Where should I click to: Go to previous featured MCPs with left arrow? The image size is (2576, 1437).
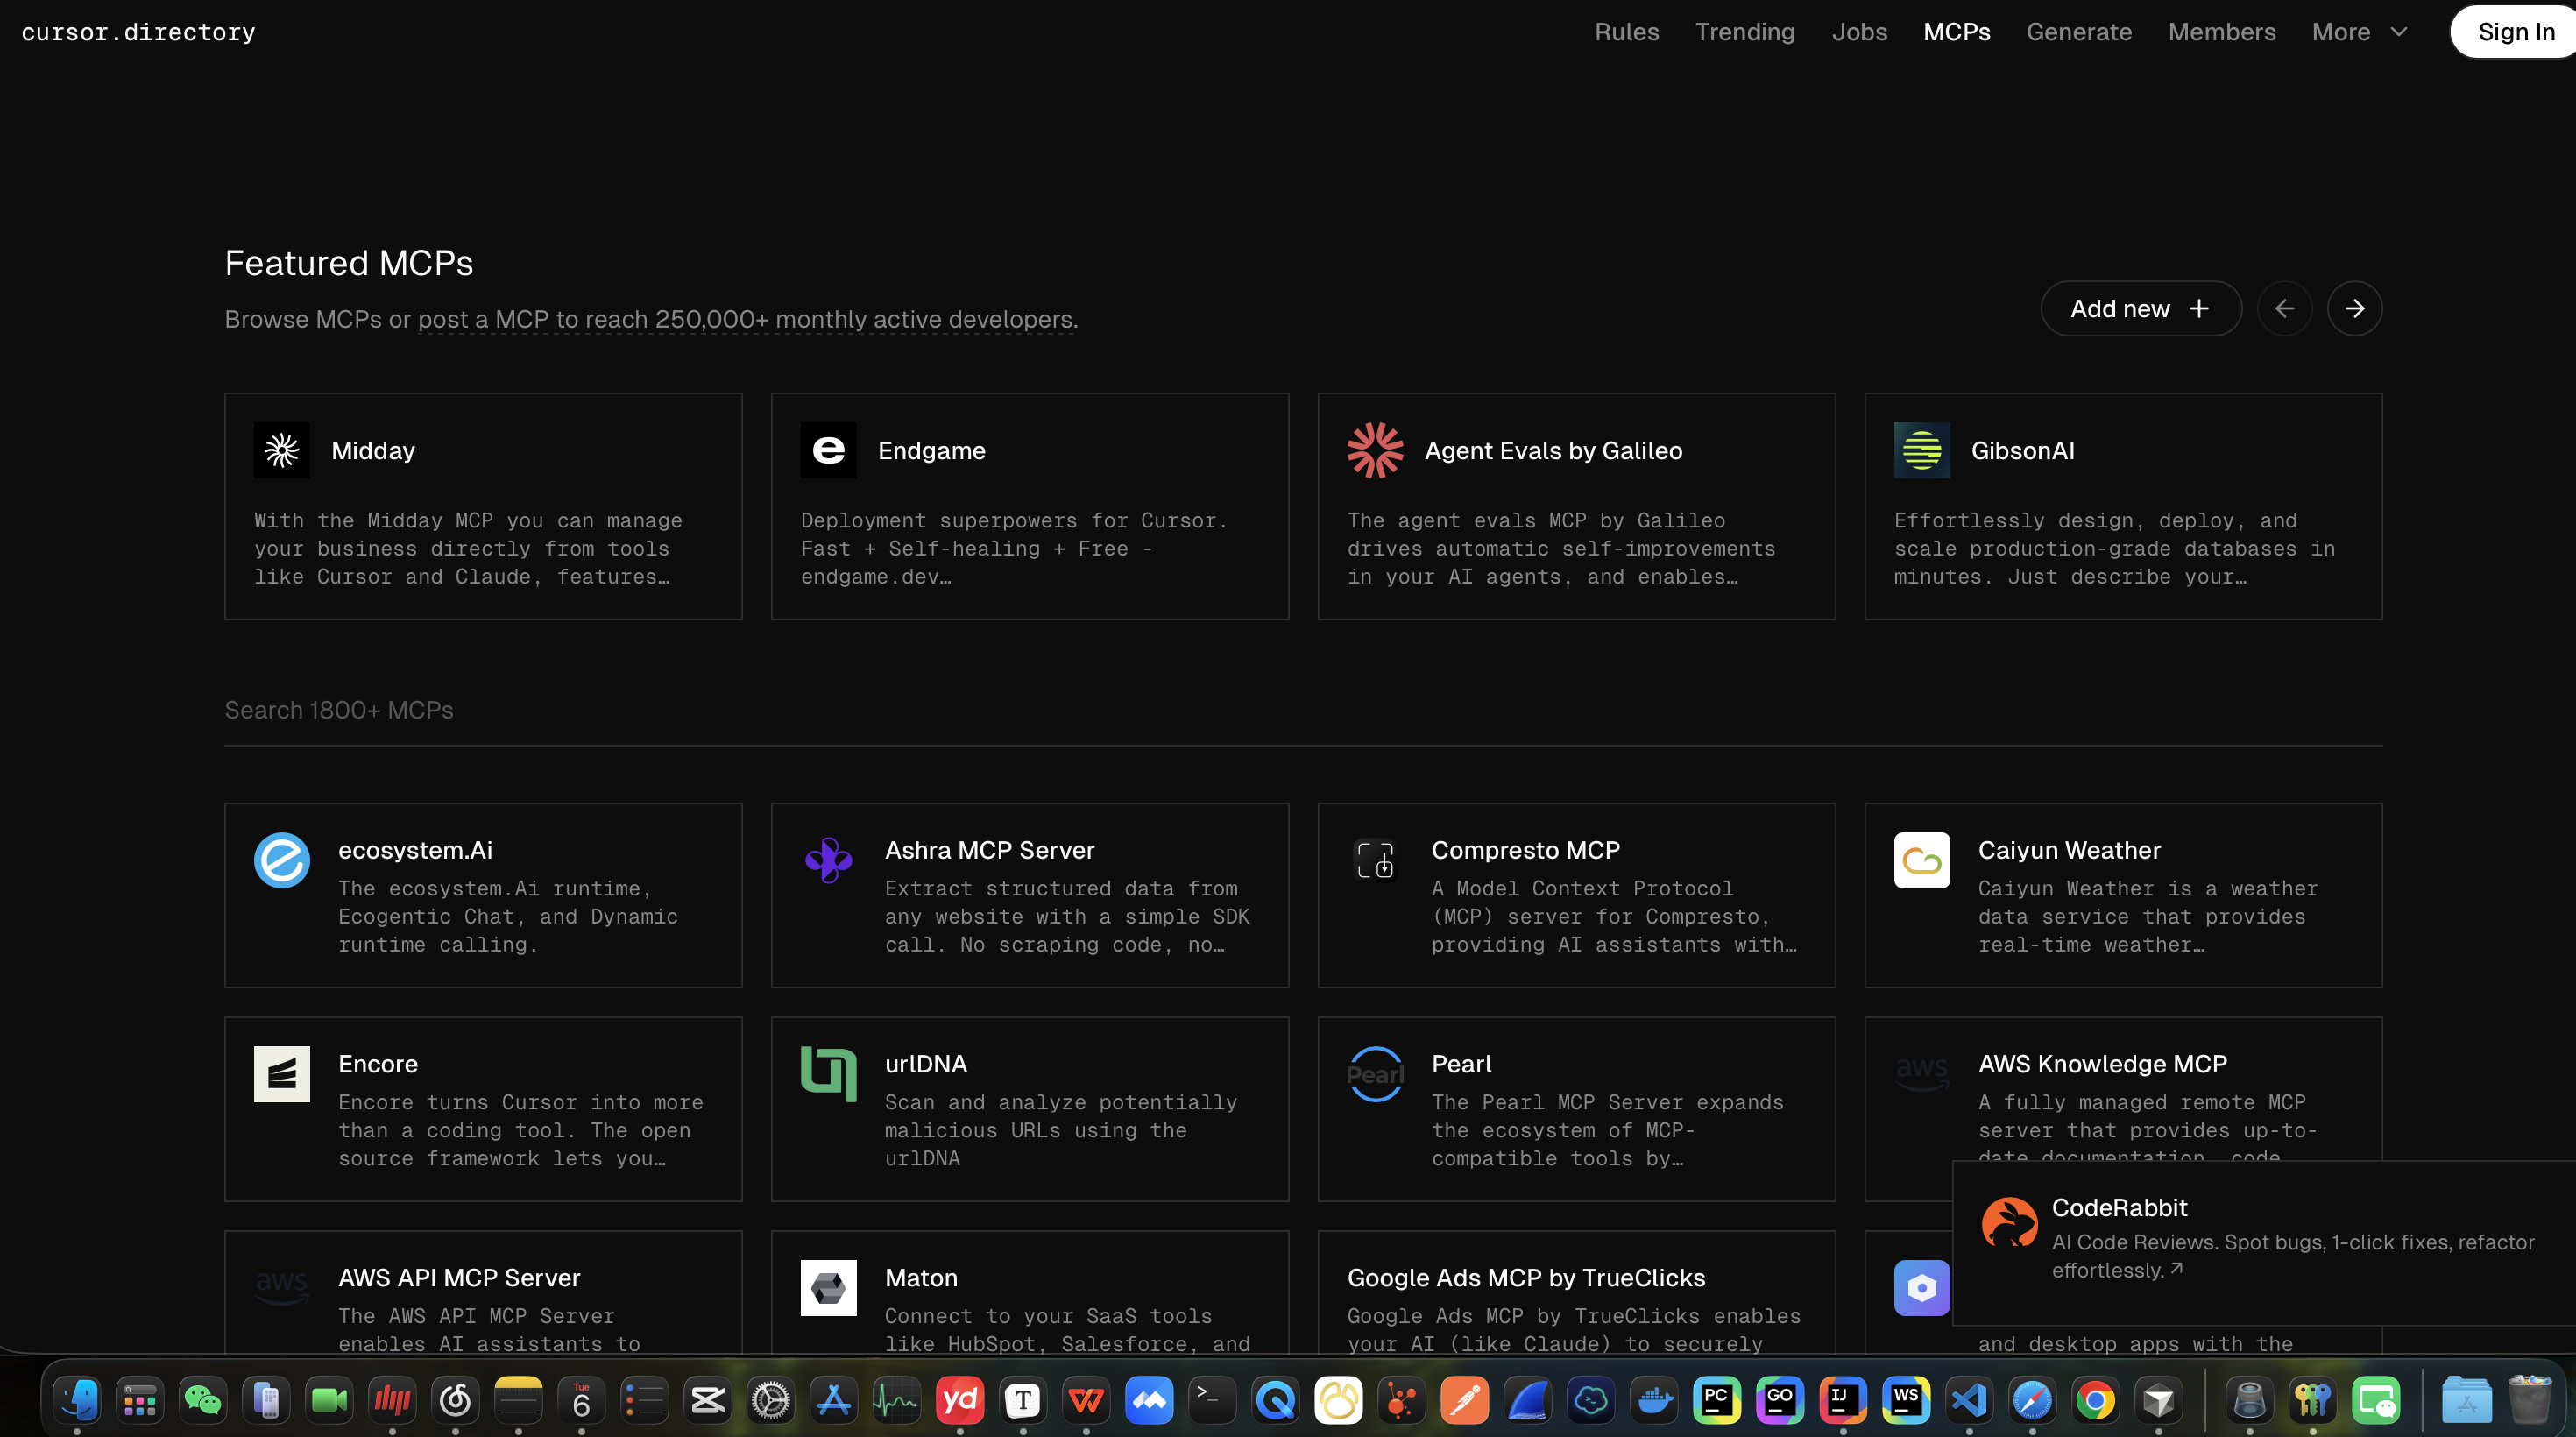tap(2284, 309)
